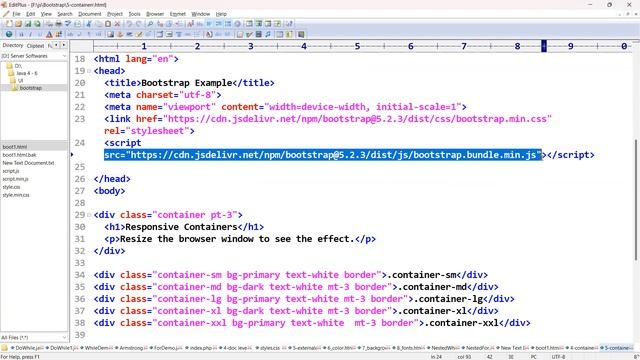640x360 pixels.
Task: Select the Java 4 - 6 folder
Action: point(27,73)
